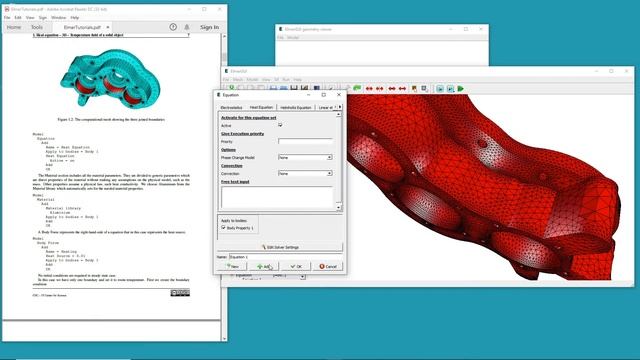Click the Equation dialog scroll up arrow
The height and width of the screenshot is (360, 640).
pos(338,115)
